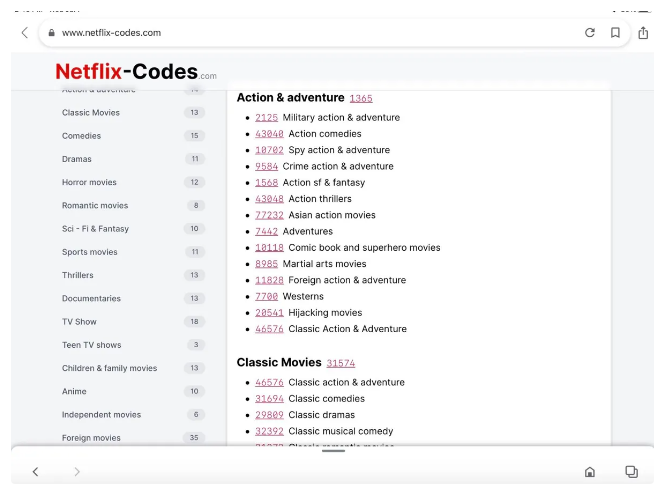Open Independent movies sidebar category
Screen dimensions: 665x484
[x=101, y=414]
